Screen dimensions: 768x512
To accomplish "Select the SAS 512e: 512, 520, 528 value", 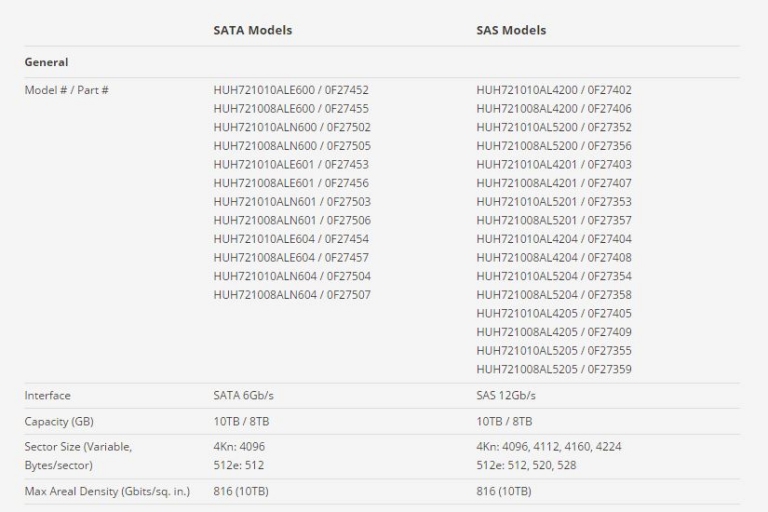I will (x=526, y=465).
